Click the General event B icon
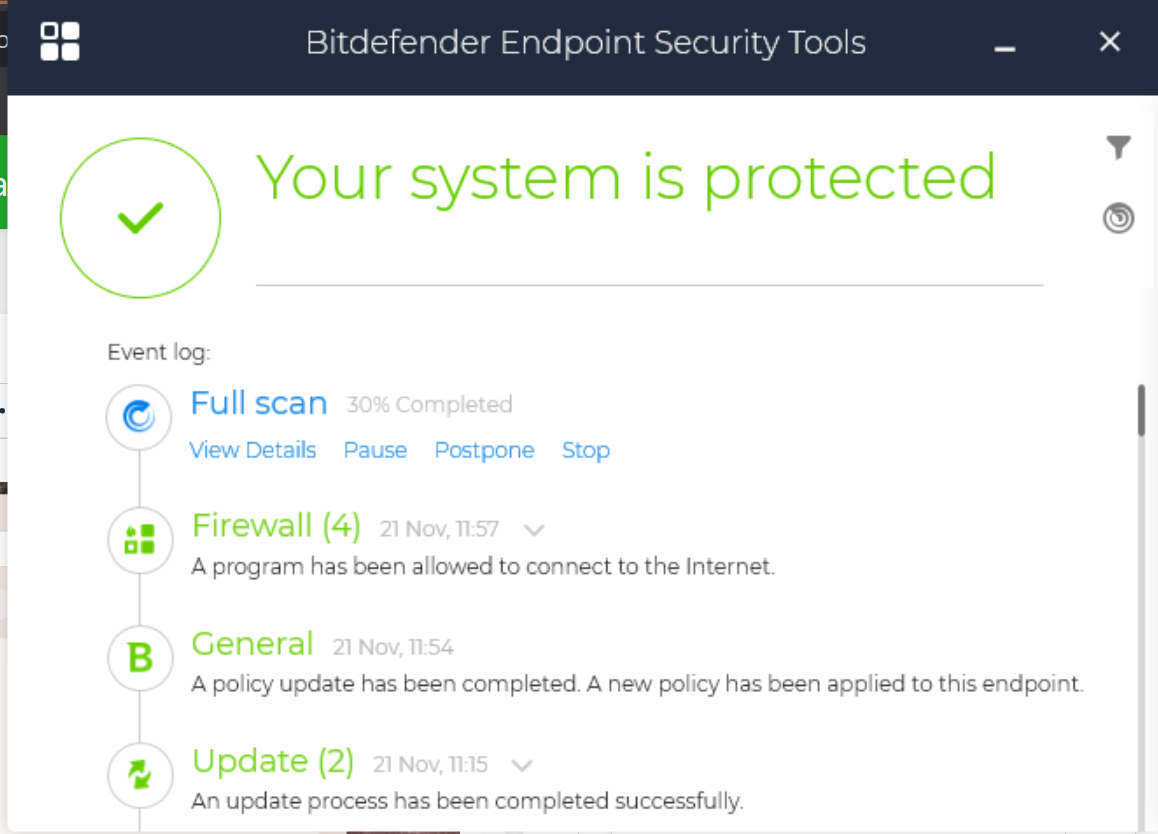 coord(139,657)
